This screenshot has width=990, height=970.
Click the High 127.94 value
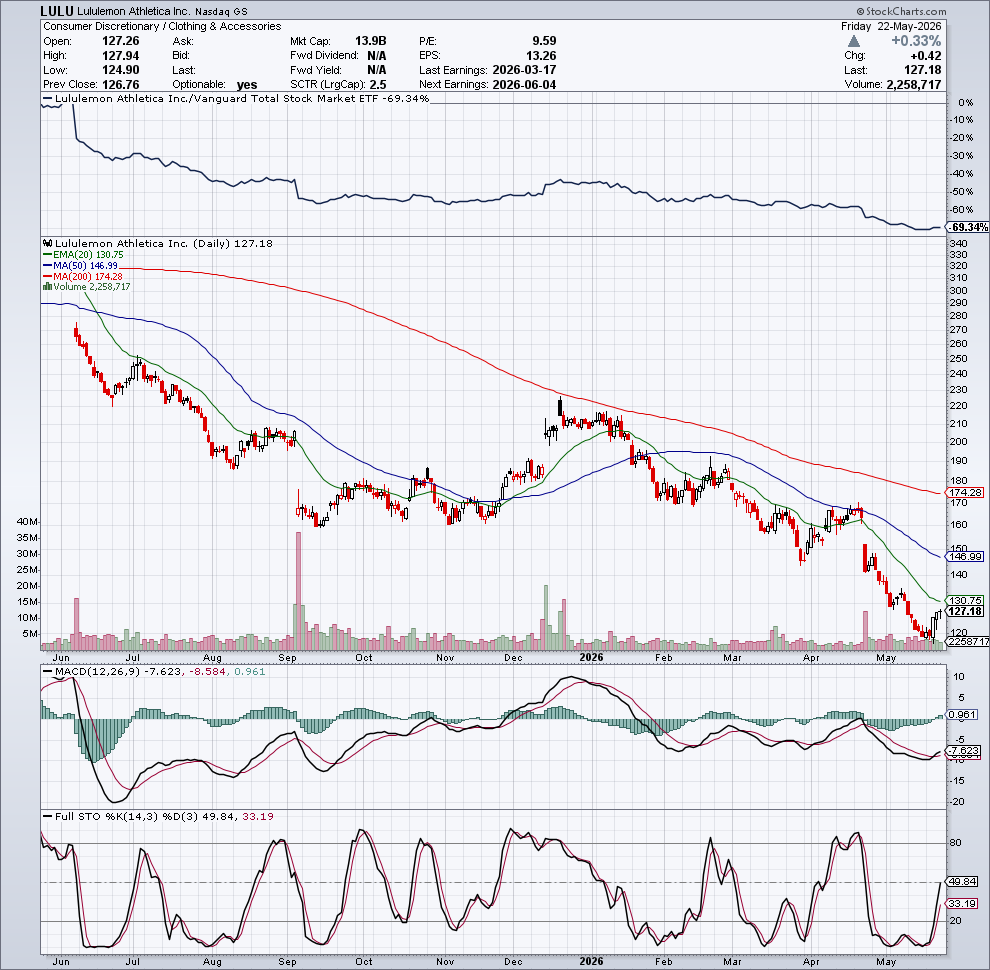pyautogui.click(x=121, y=56)
